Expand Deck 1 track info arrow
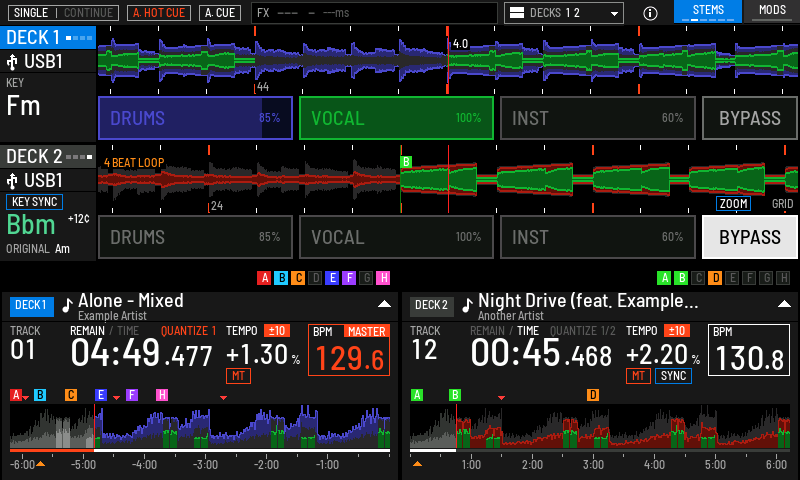 [384, 304]
